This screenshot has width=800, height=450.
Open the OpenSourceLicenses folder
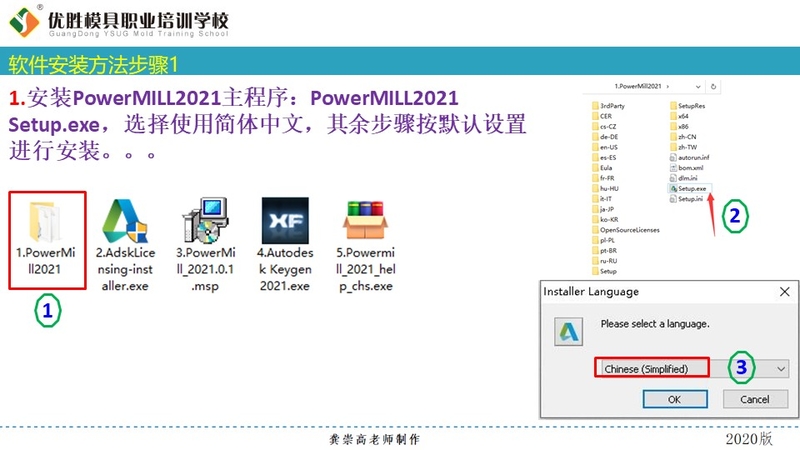click(630, 229)
